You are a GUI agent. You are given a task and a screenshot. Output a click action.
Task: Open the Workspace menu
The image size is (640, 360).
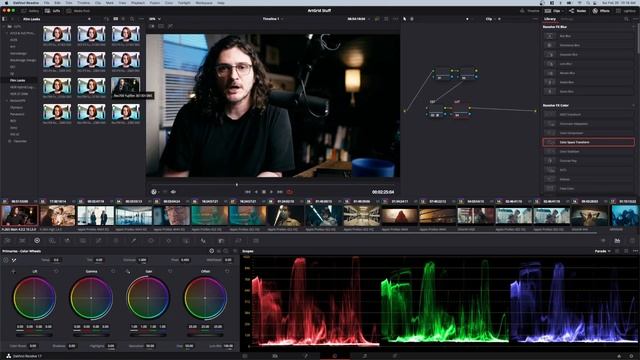(203, 2)
